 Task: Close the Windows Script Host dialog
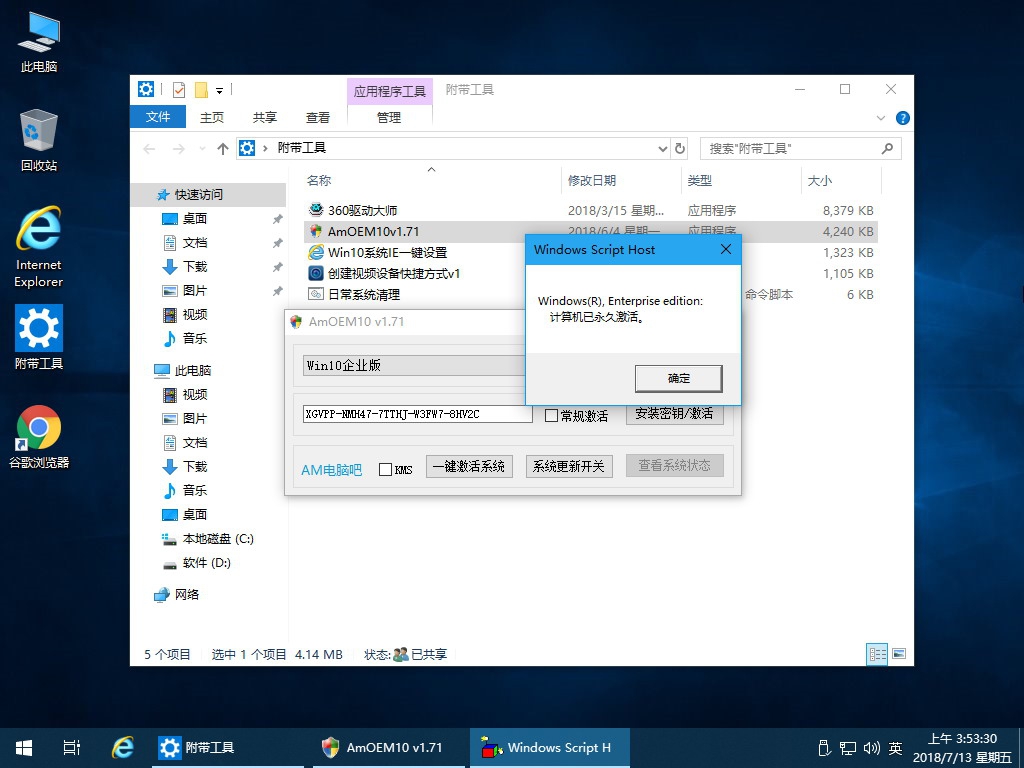726,249
